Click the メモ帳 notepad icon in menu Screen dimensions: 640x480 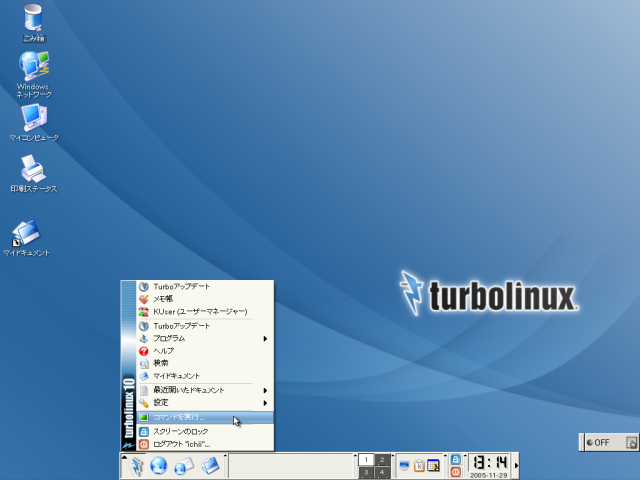144,299
